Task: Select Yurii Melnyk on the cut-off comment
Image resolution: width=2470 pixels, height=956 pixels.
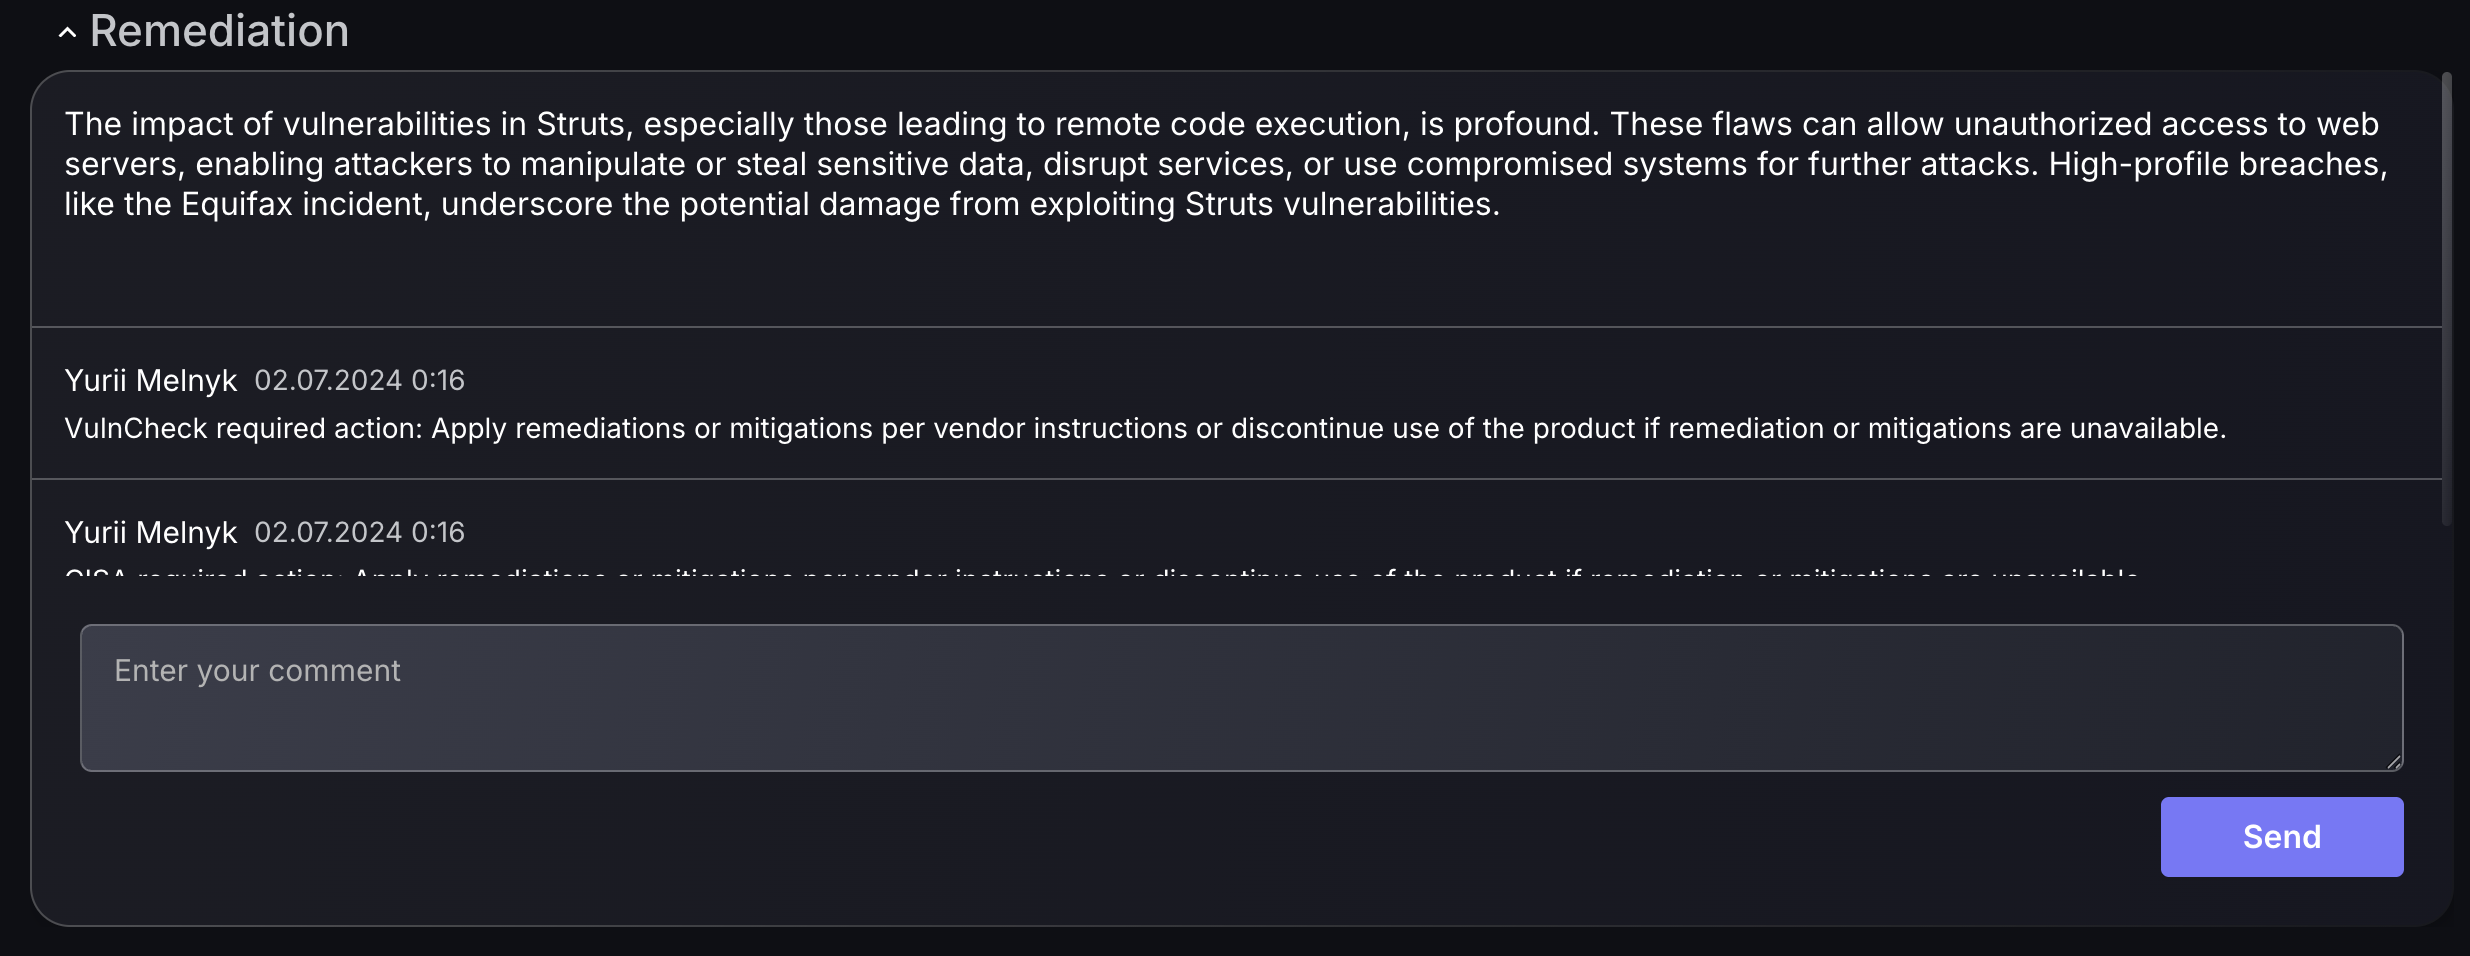Action: [151, 532]
